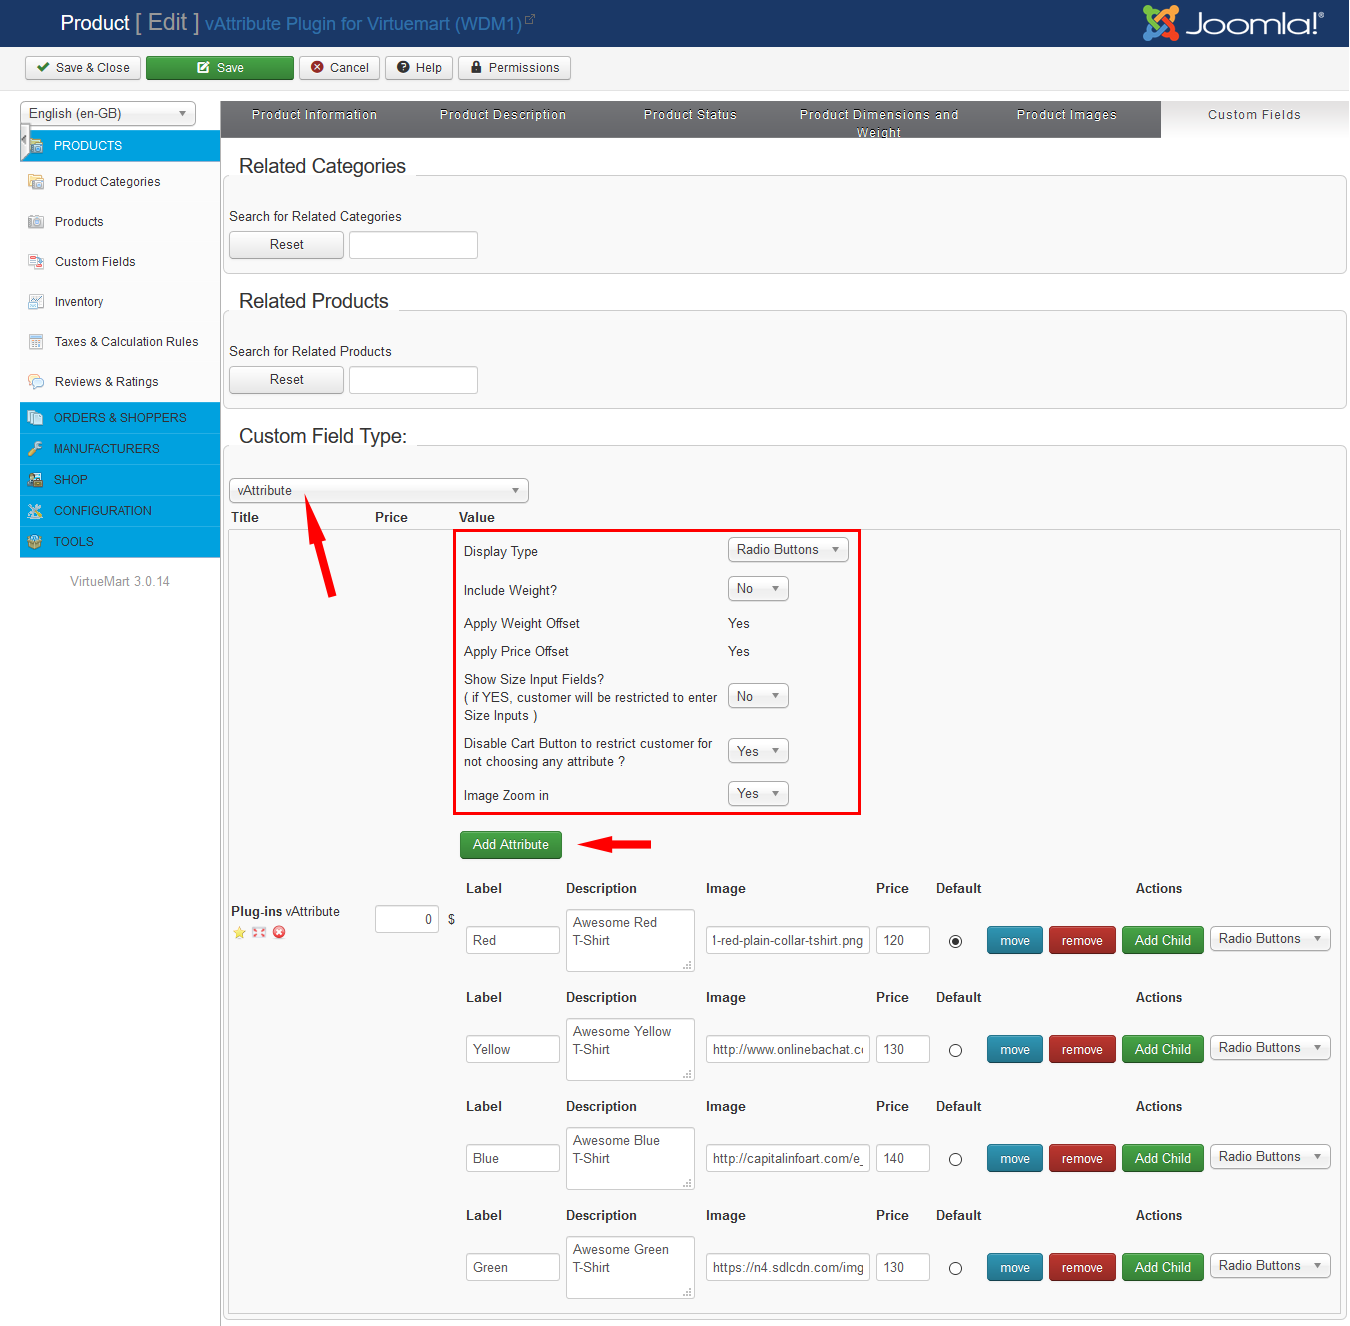Image resolution: width=1350 pixels, height=1326 pixels.
Task: Click the Reviews & Ratings speech bubble icon
Action: pyautogui.click(x=36, y=382)
